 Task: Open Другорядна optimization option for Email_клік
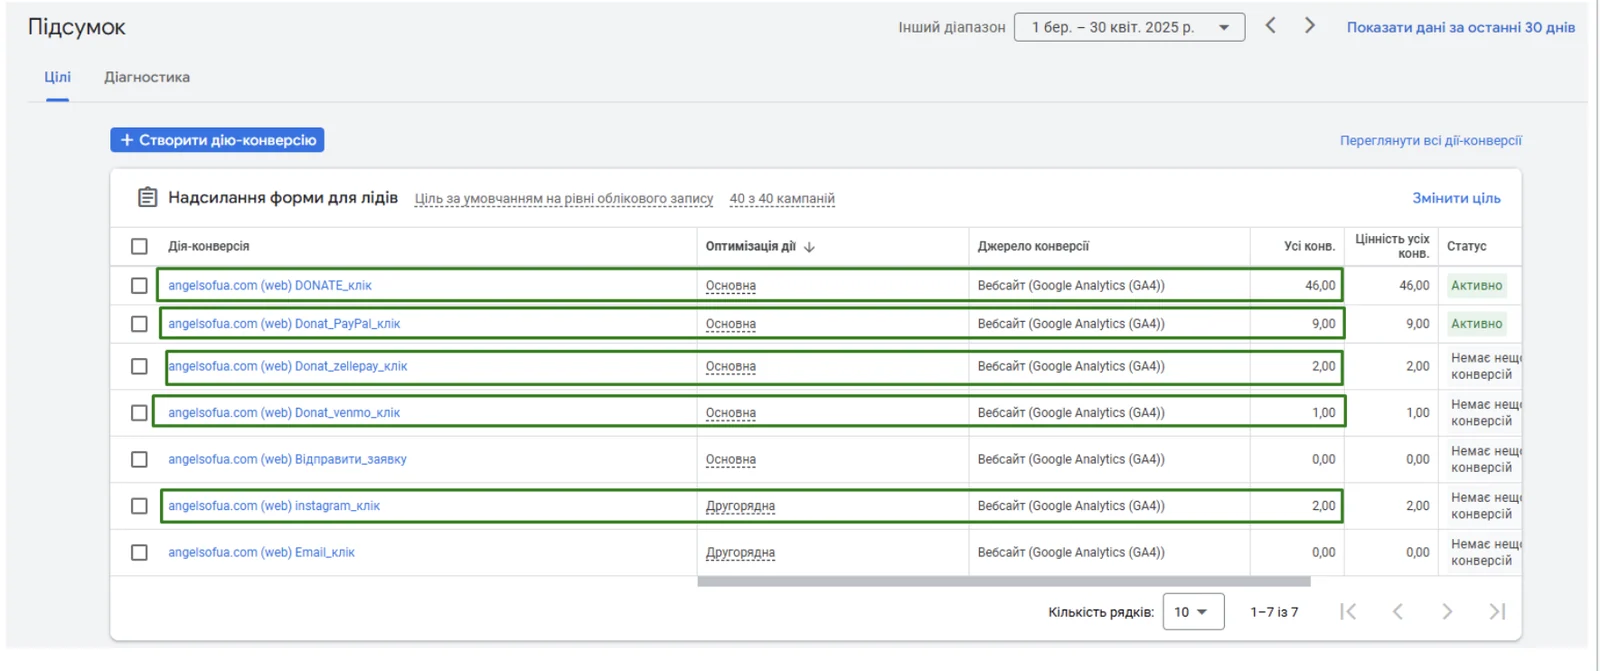pos(740,552)
